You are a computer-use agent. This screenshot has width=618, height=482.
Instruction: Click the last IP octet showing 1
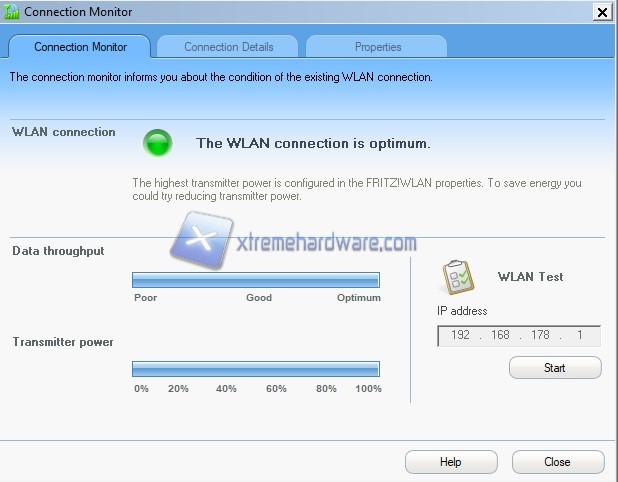(581, 336)
